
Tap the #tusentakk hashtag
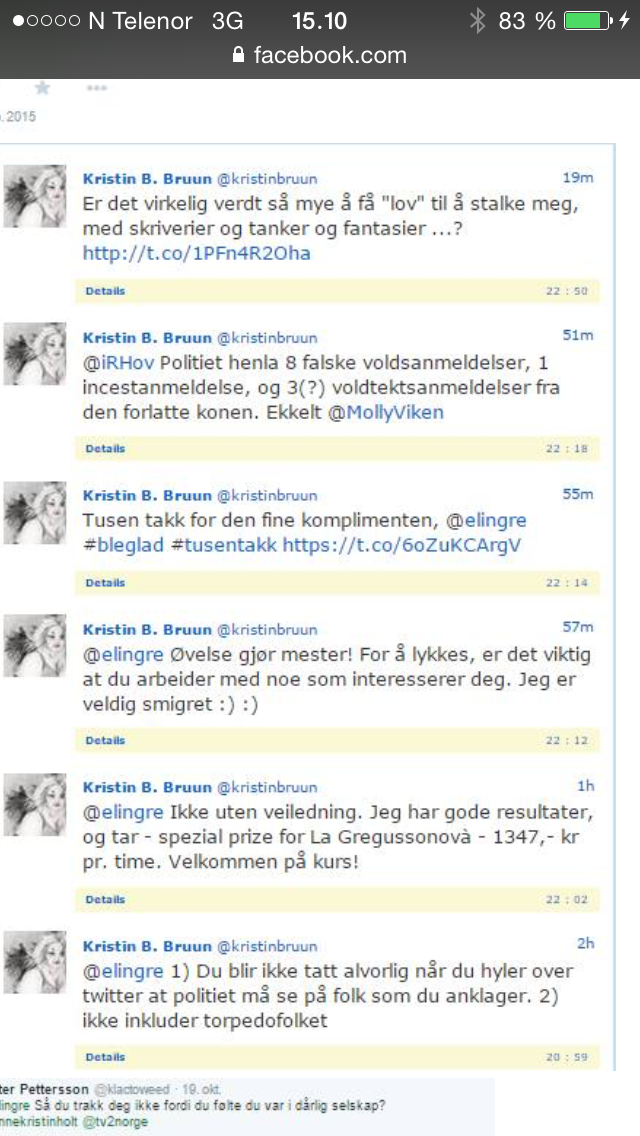pyautogui.click(x=223, y=544)
